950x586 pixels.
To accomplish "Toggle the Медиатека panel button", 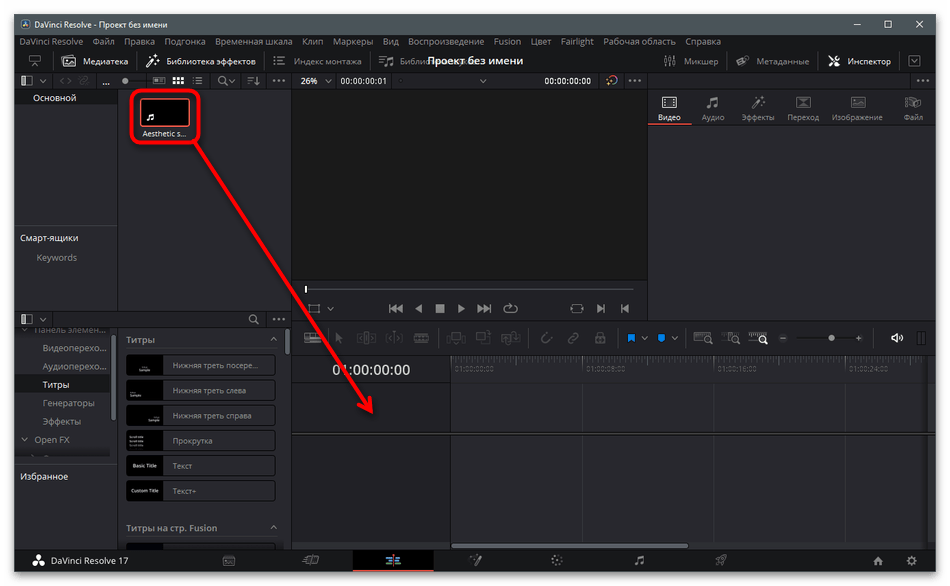I will 95,61.
